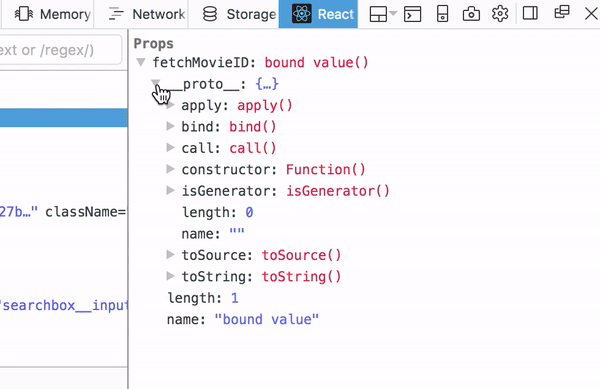Collapse the __proto__ object
This screenshot has width=600, height=389.
[x=155, y=83]
